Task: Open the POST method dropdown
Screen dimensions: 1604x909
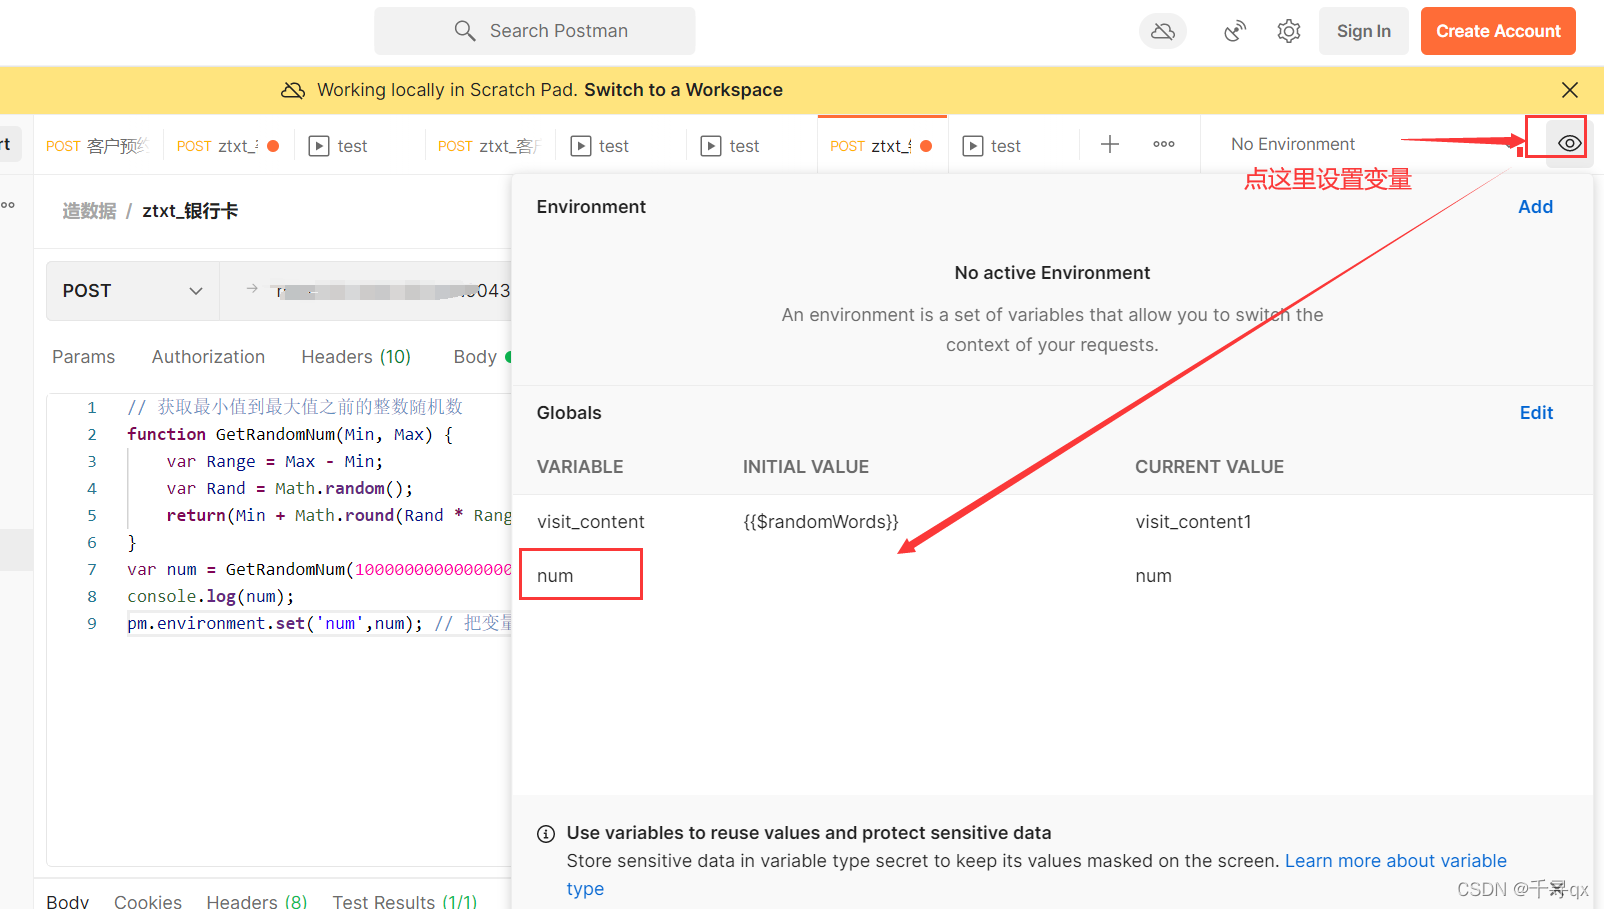Action: tap(132, 291)
